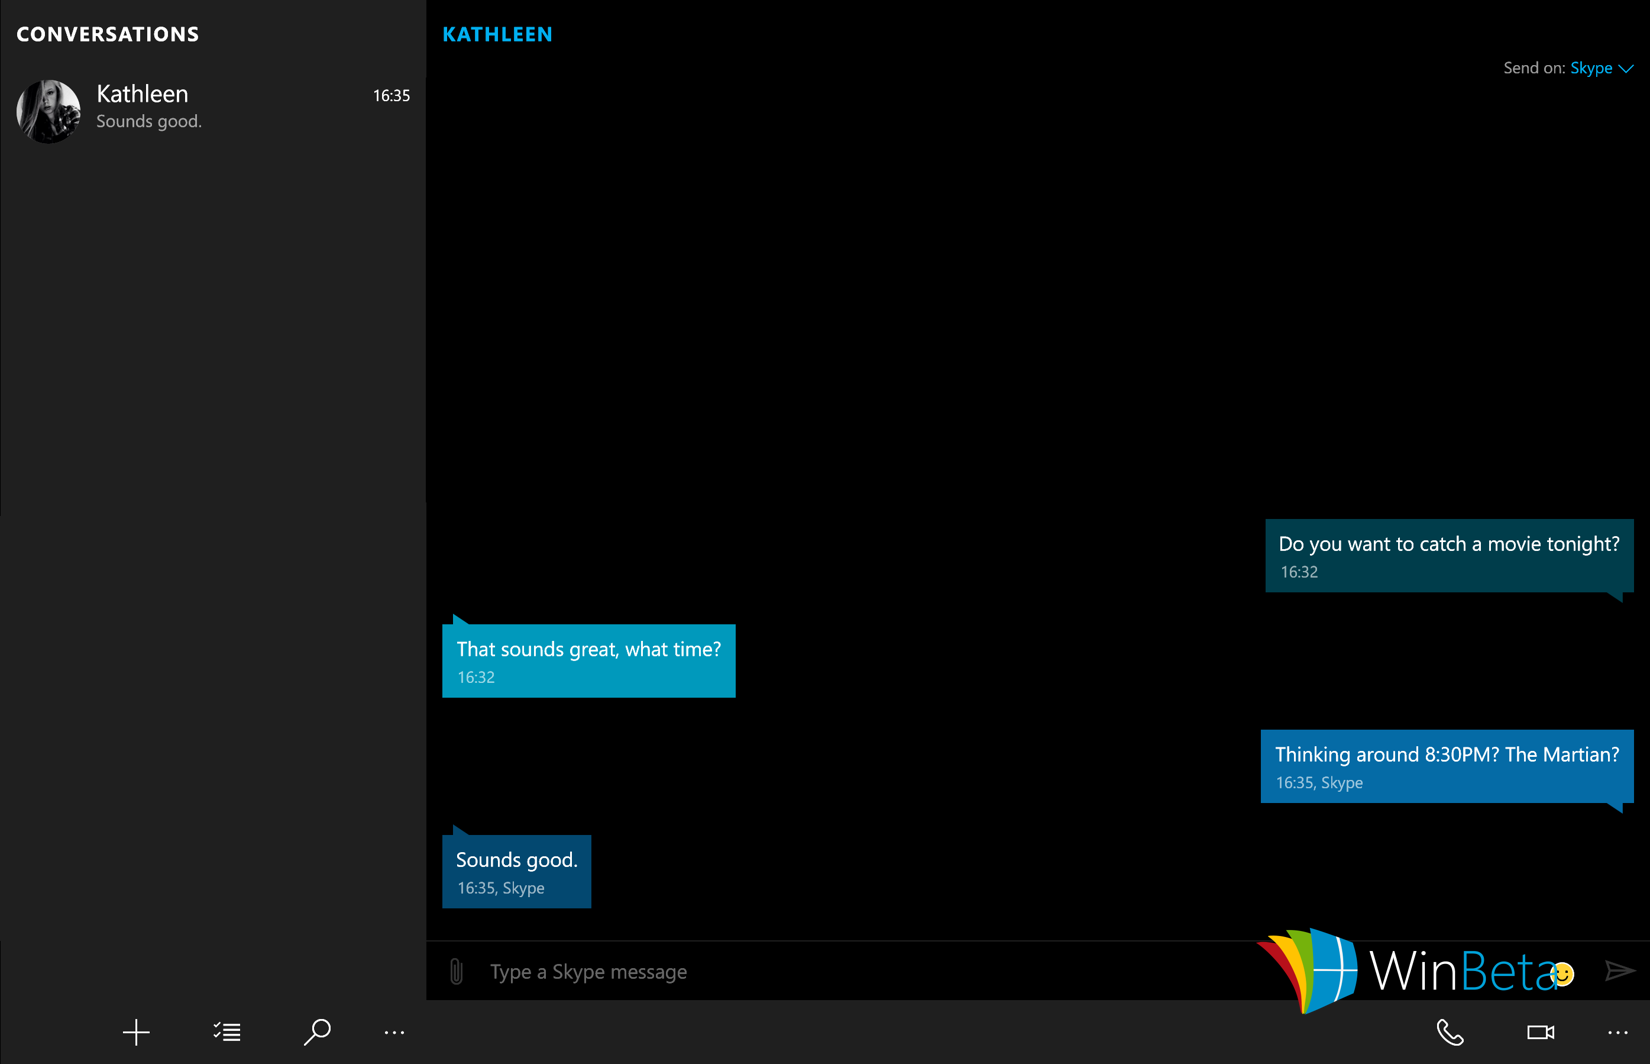This screenshot has width=1650, height=1064.
Task: Search conversations using the magnifier icon
Action: [317, 1032]
